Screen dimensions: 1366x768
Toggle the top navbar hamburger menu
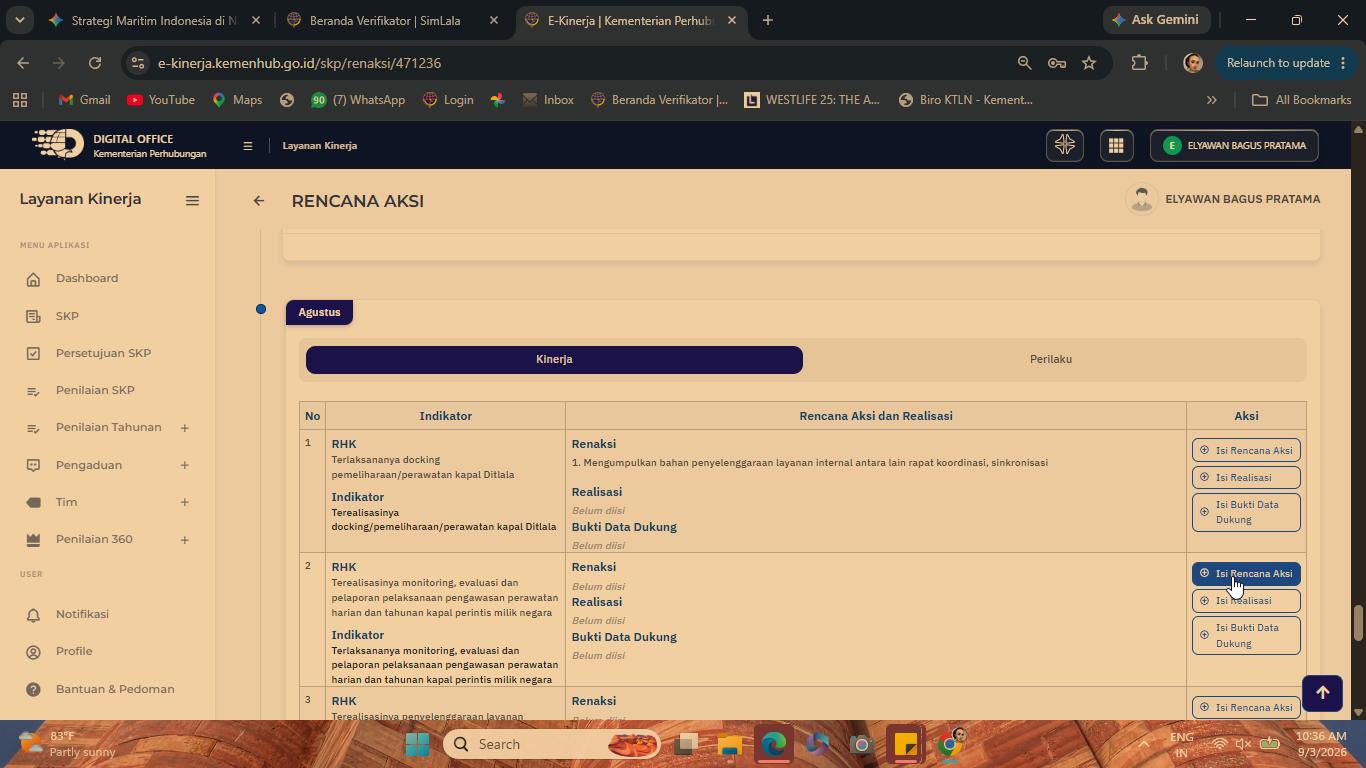(247, 146)
